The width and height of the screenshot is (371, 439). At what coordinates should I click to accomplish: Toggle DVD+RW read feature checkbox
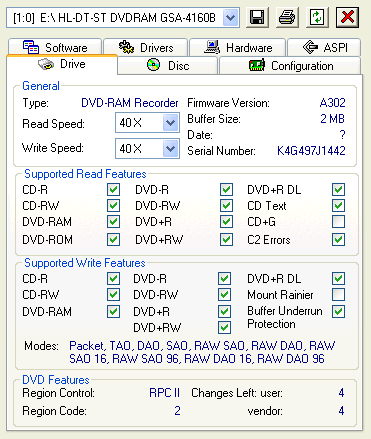(226, 239)
